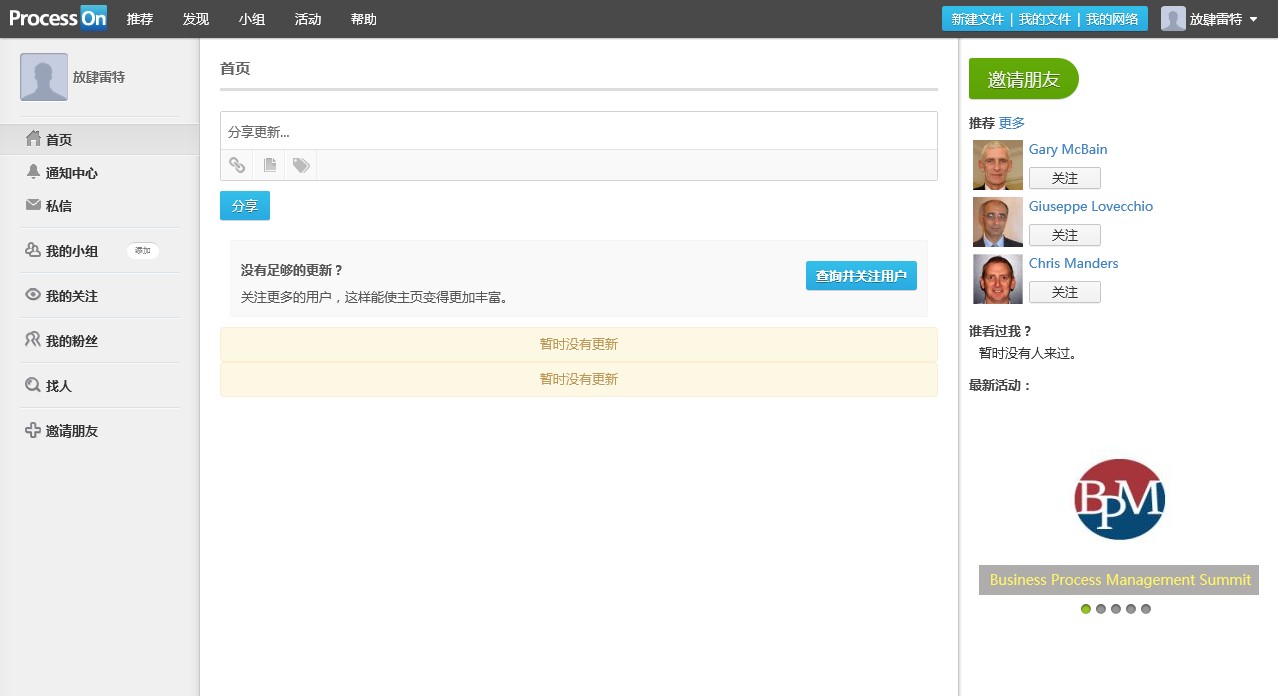The width and height of the screenshot is (1278, 696).
Task: Open Giuseppe Lovecchio's profile link
Action: [1091, 206]
